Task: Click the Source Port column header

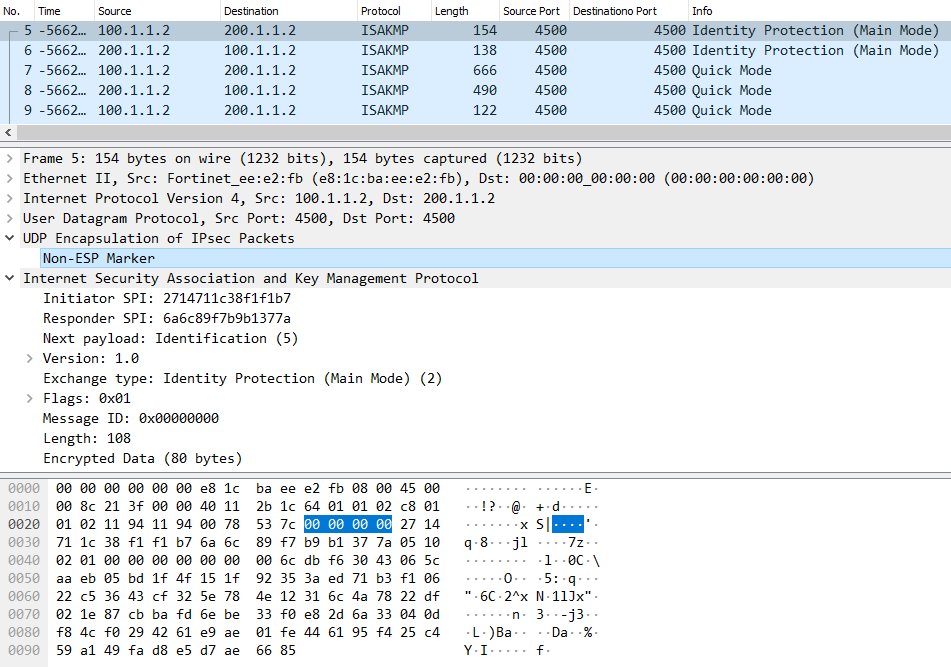Action: click(x=533, y=11)
